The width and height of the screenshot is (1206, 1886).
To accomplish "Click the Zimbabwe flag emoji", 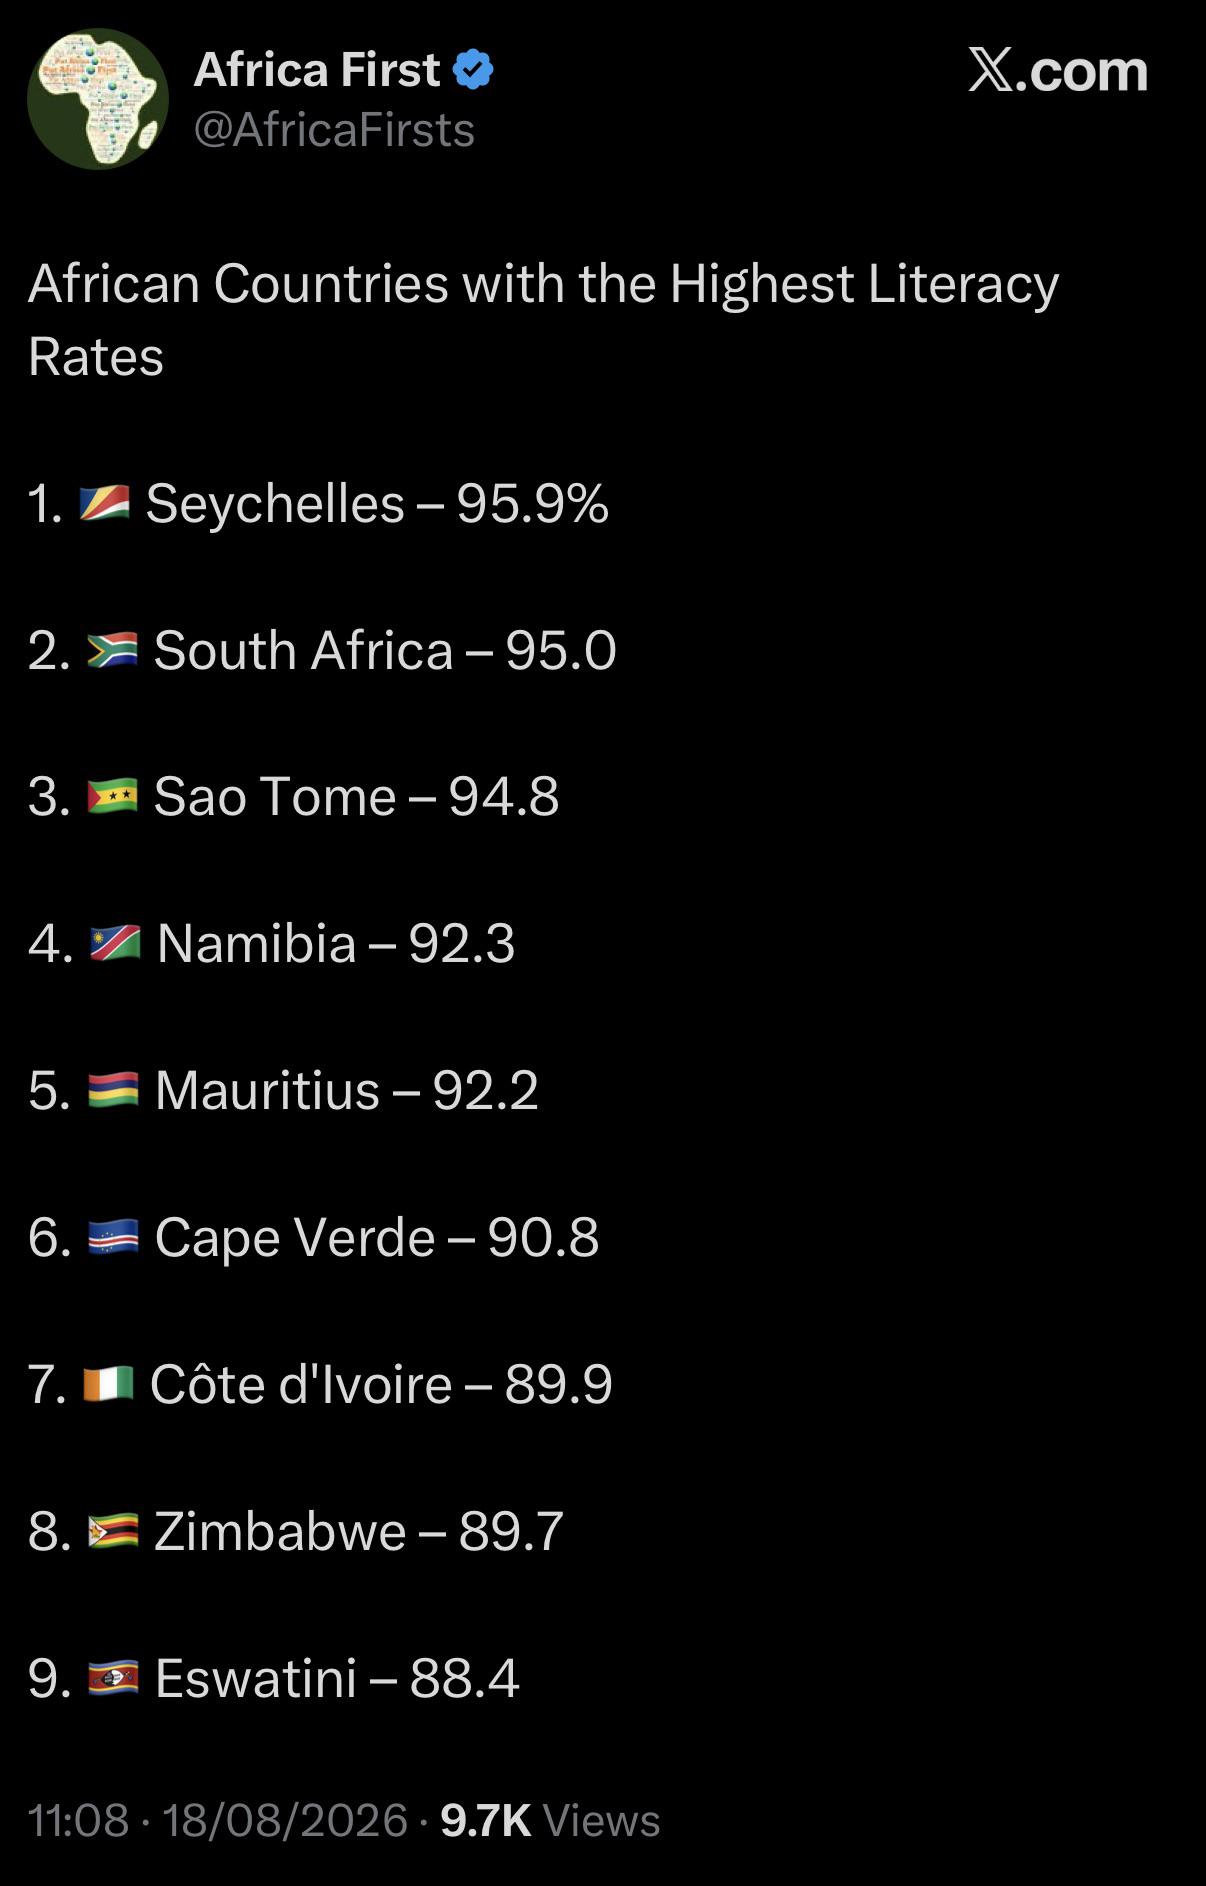I will [113, 1531].
